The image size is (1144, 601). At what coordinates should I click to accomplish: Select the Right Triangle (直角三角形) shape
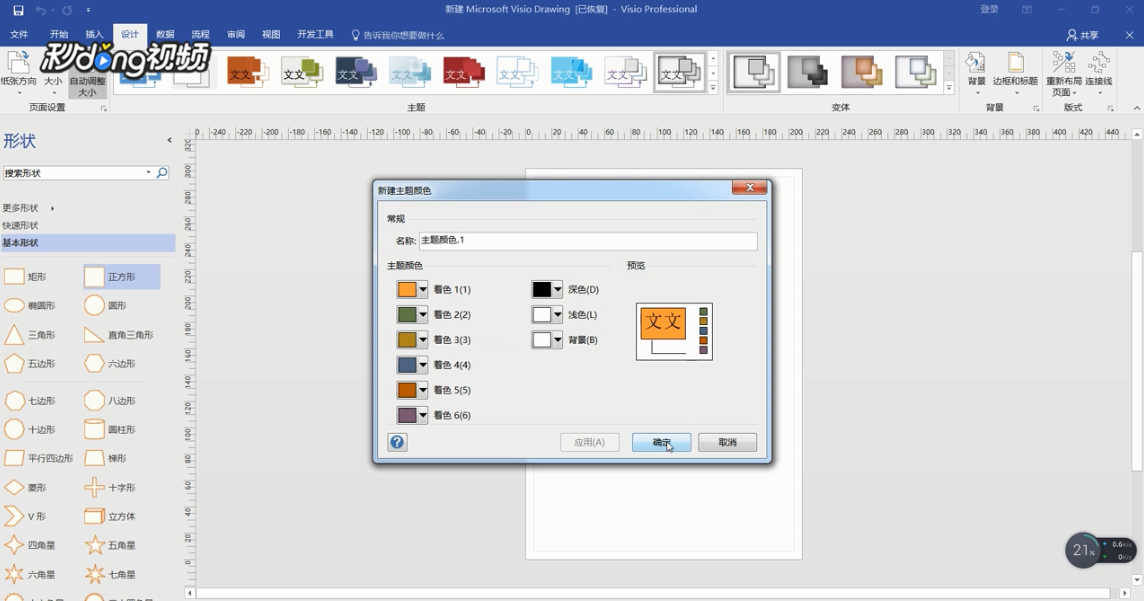tap(119, 335)
